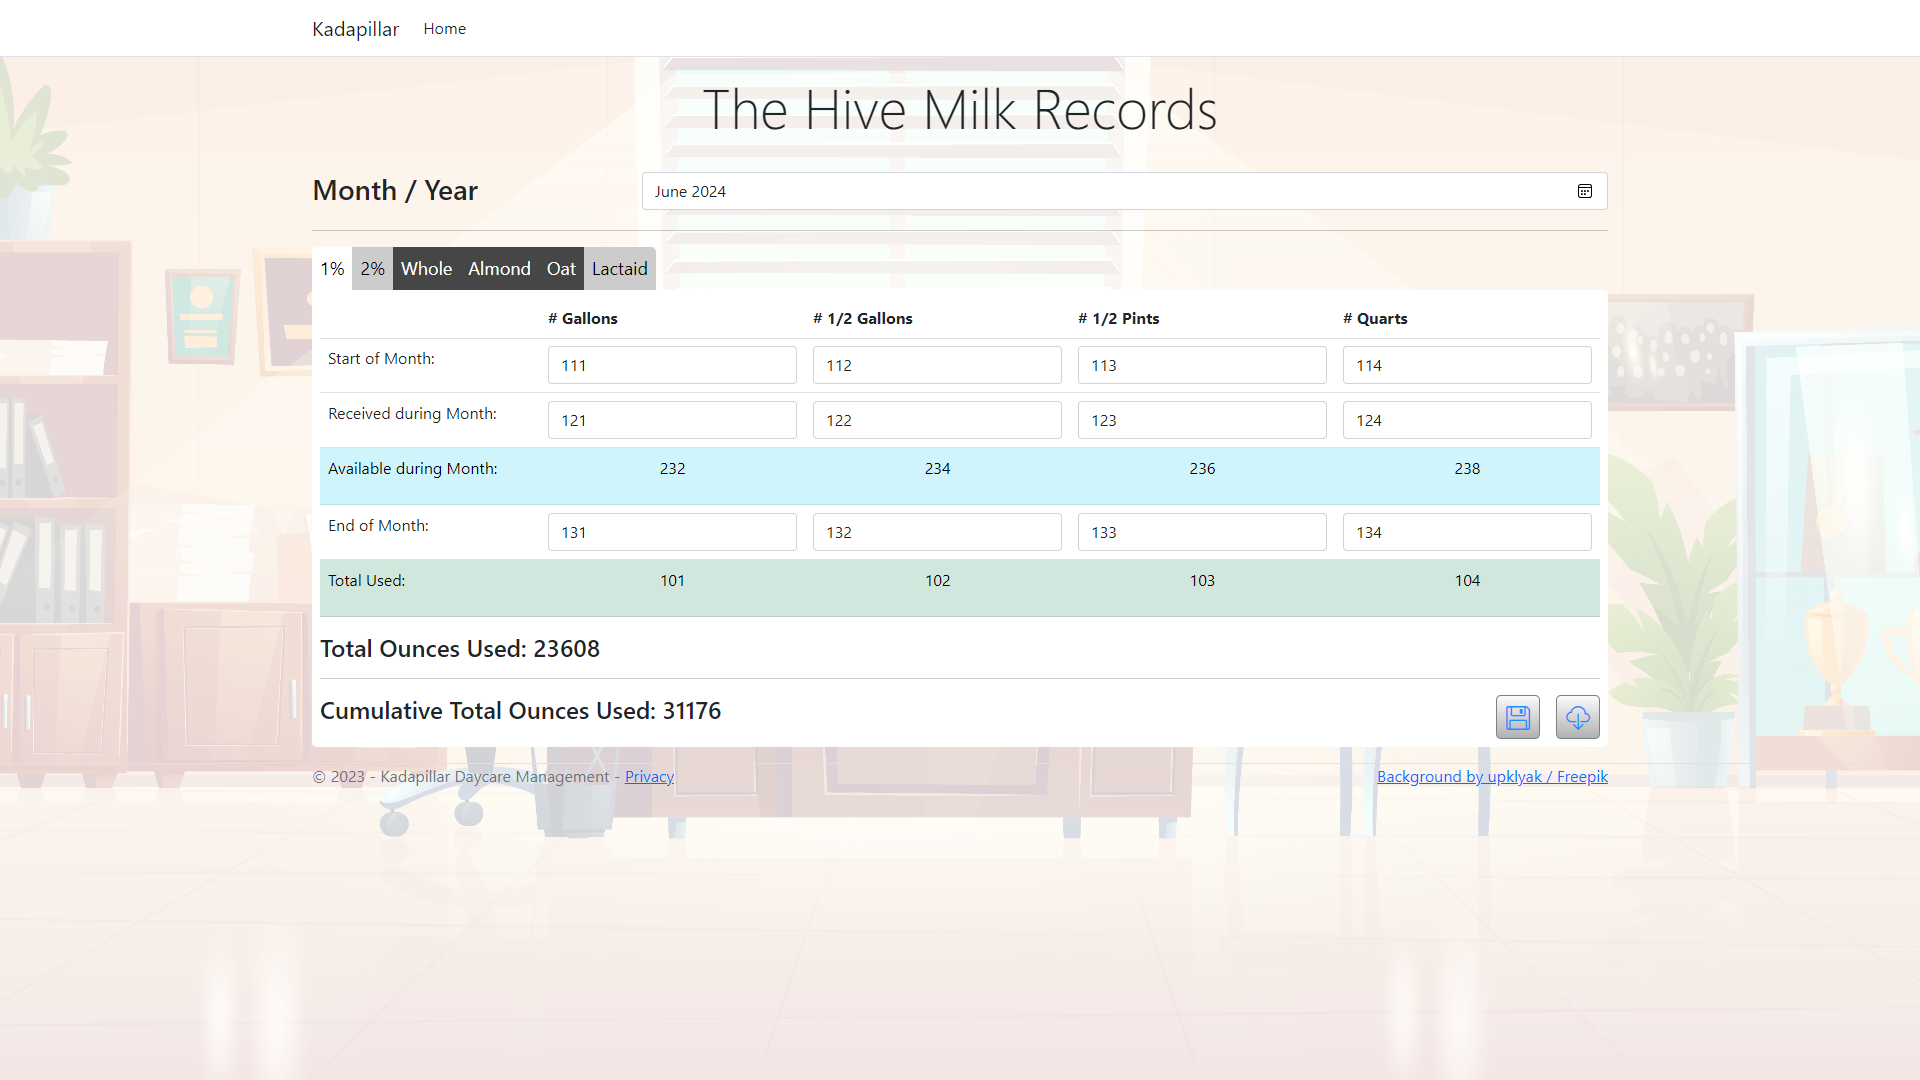Viewport: 1920px width, 1080px height.
Task: Open Background by upklyak Freepik link
Action: (1492, 777)
